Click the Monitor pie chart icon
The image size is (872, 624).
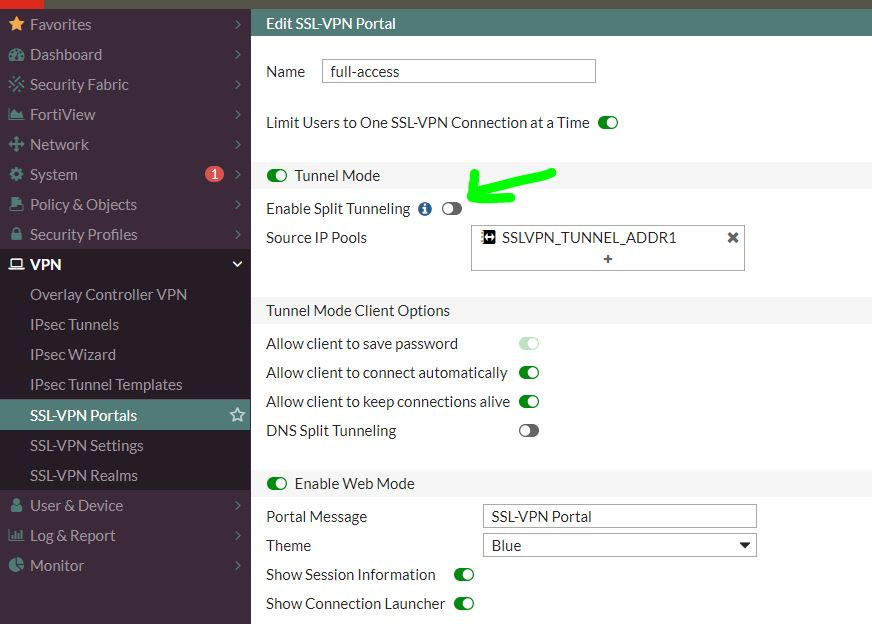[x=17, y=565]
